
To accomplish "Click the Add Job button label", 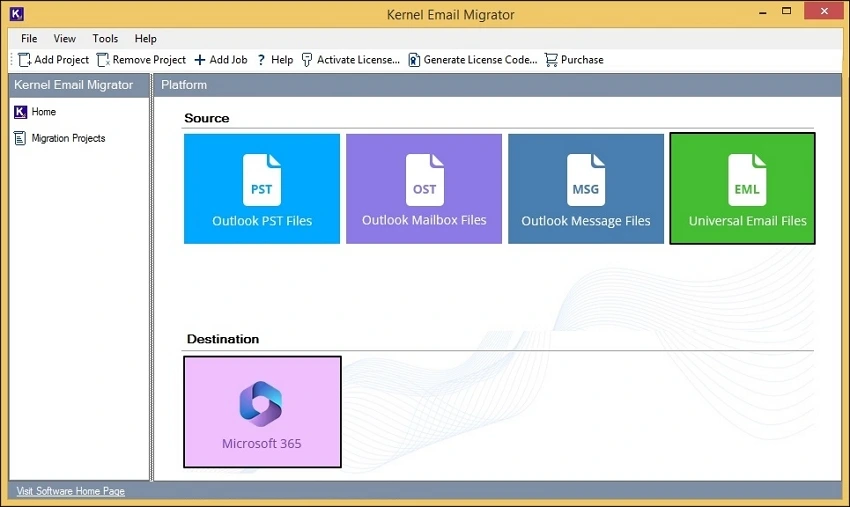I will click(228, 60).
